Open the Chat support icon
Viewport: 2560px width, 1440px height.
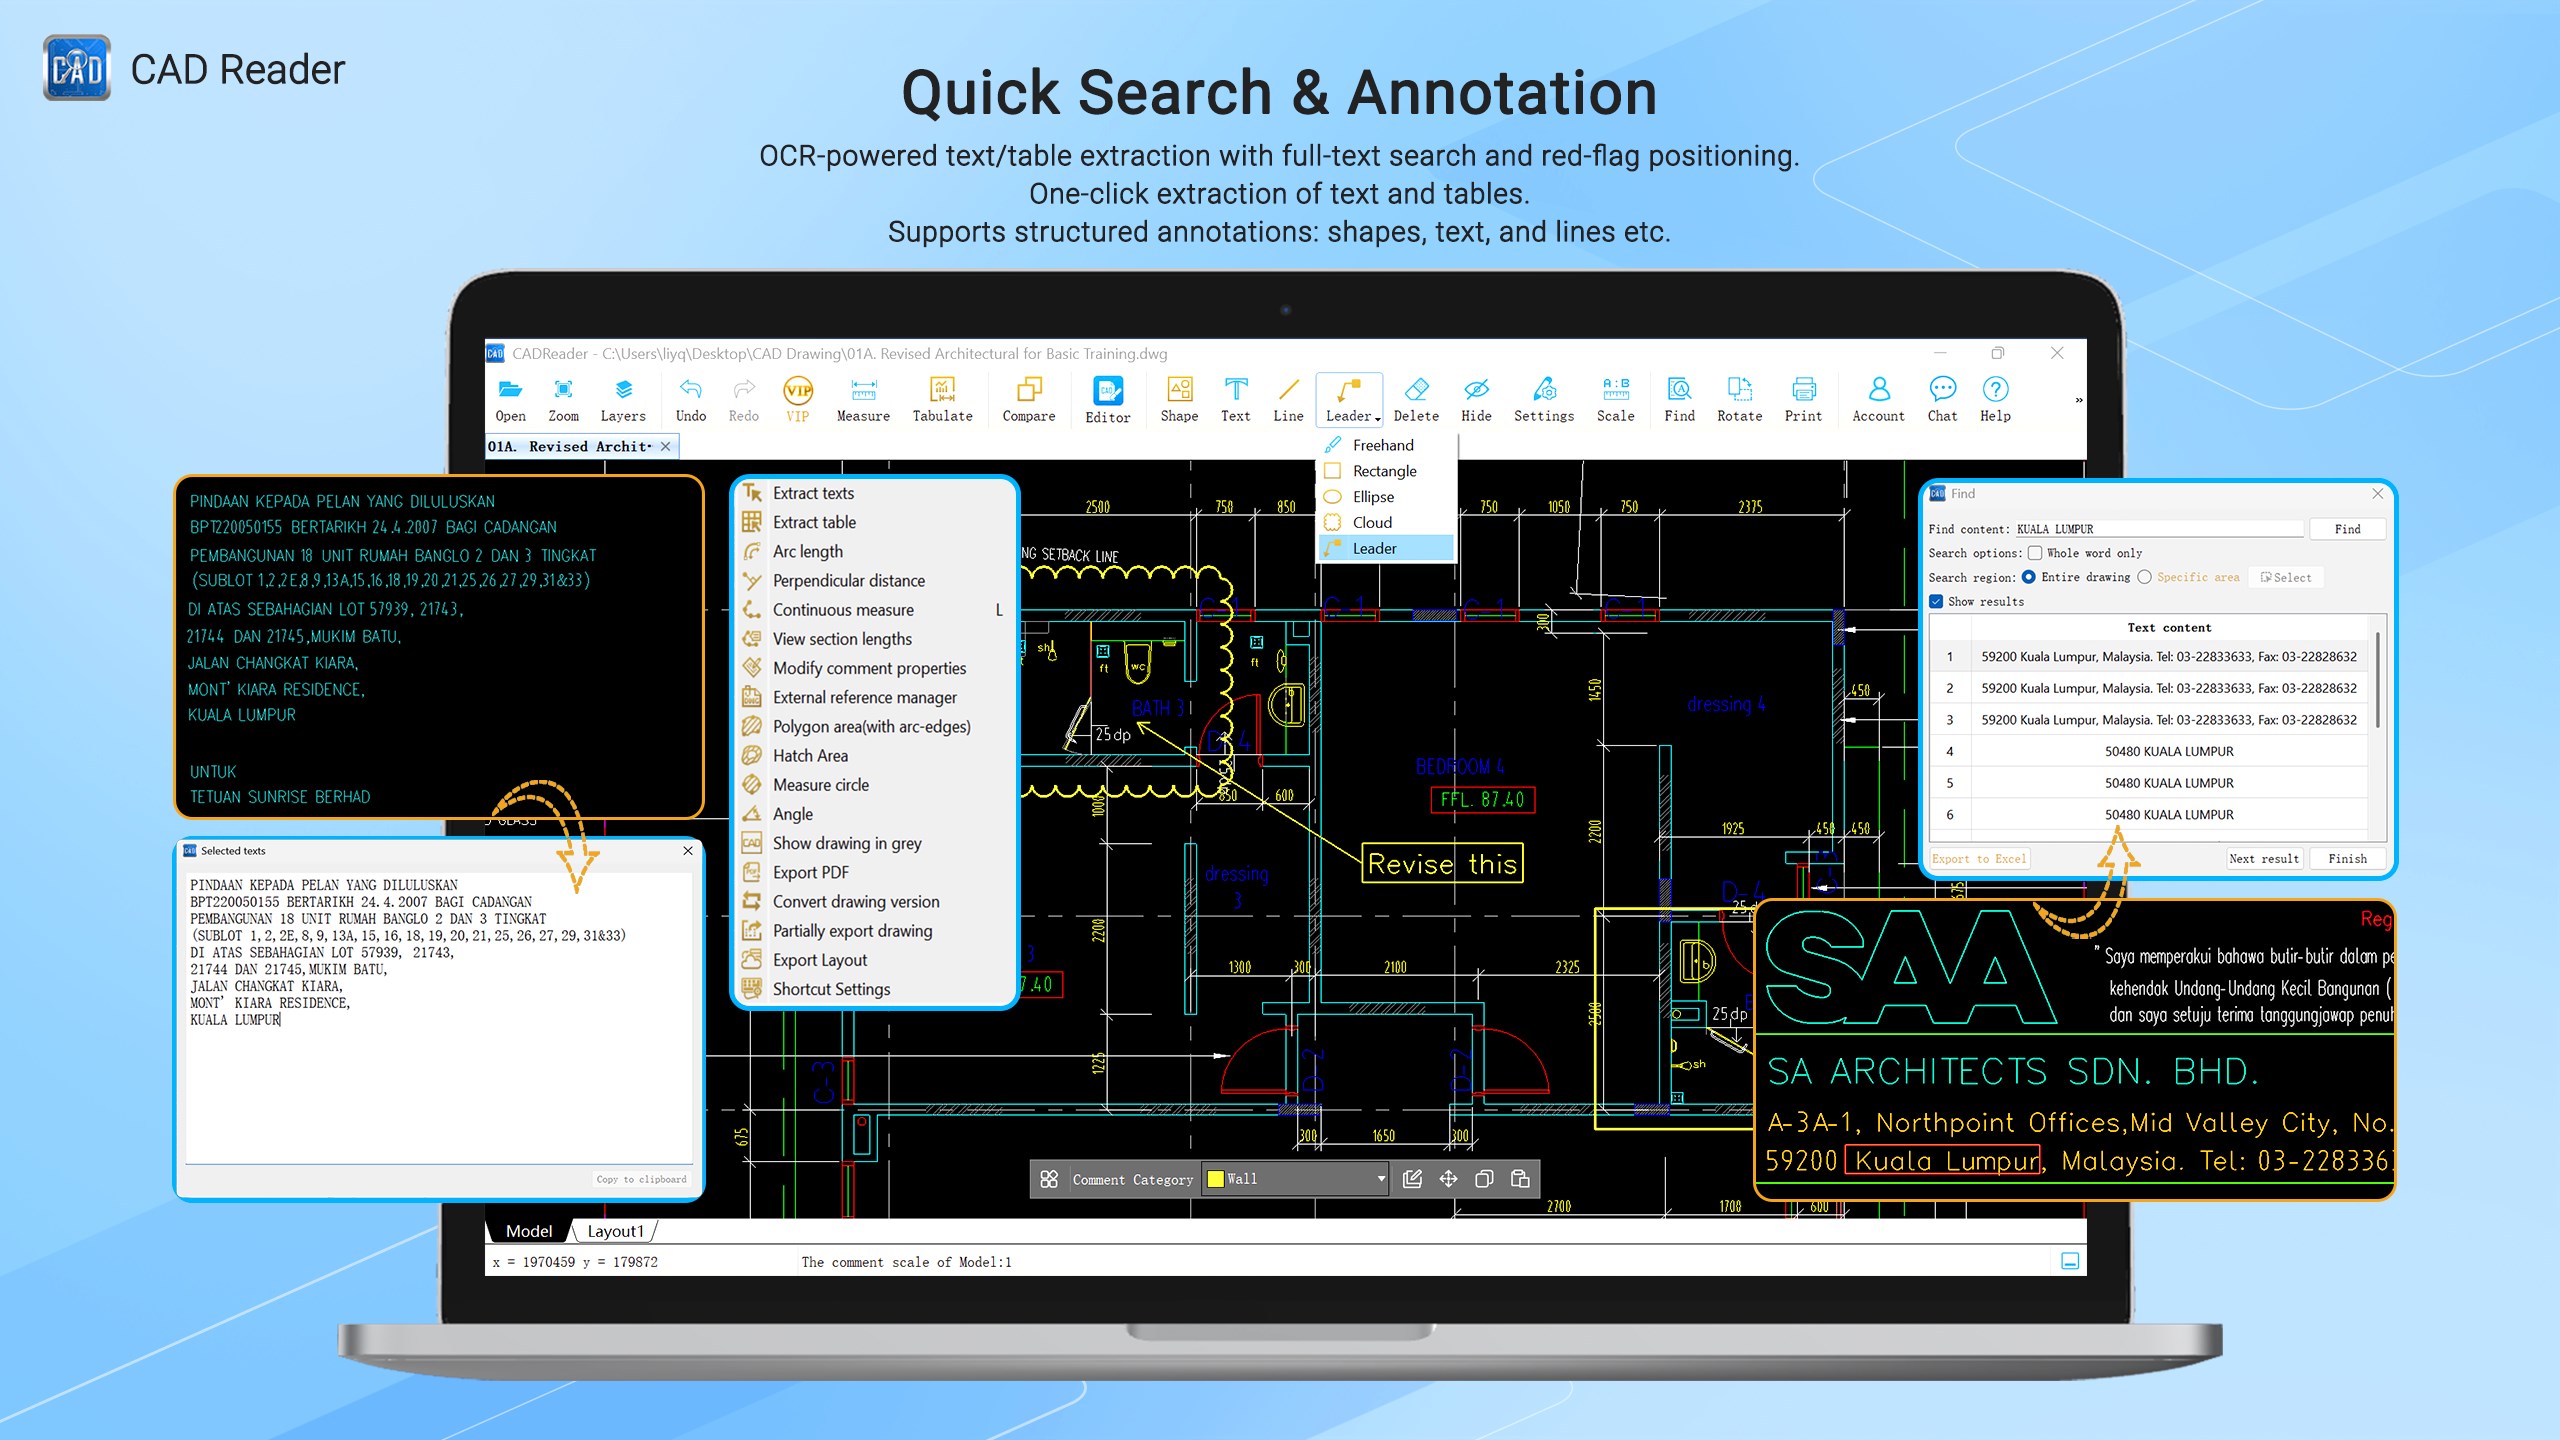tap(1942, 399)
